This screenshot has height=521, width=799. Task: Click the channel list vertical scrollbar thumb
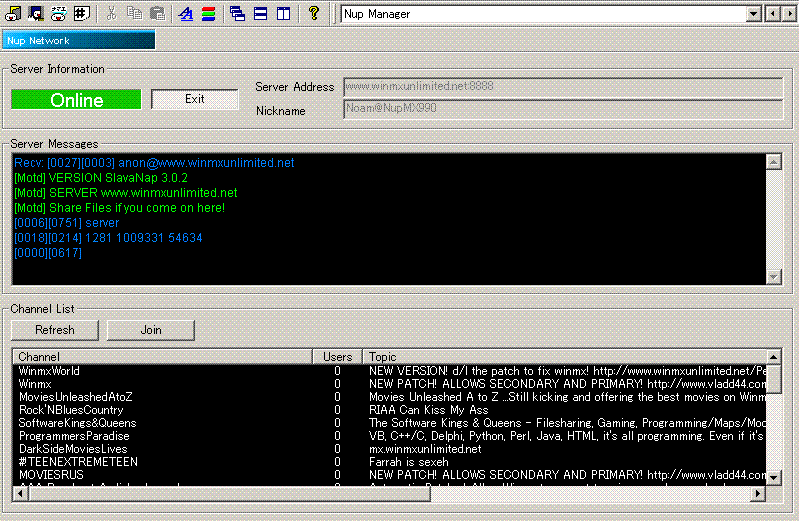[x=774, y=379]
